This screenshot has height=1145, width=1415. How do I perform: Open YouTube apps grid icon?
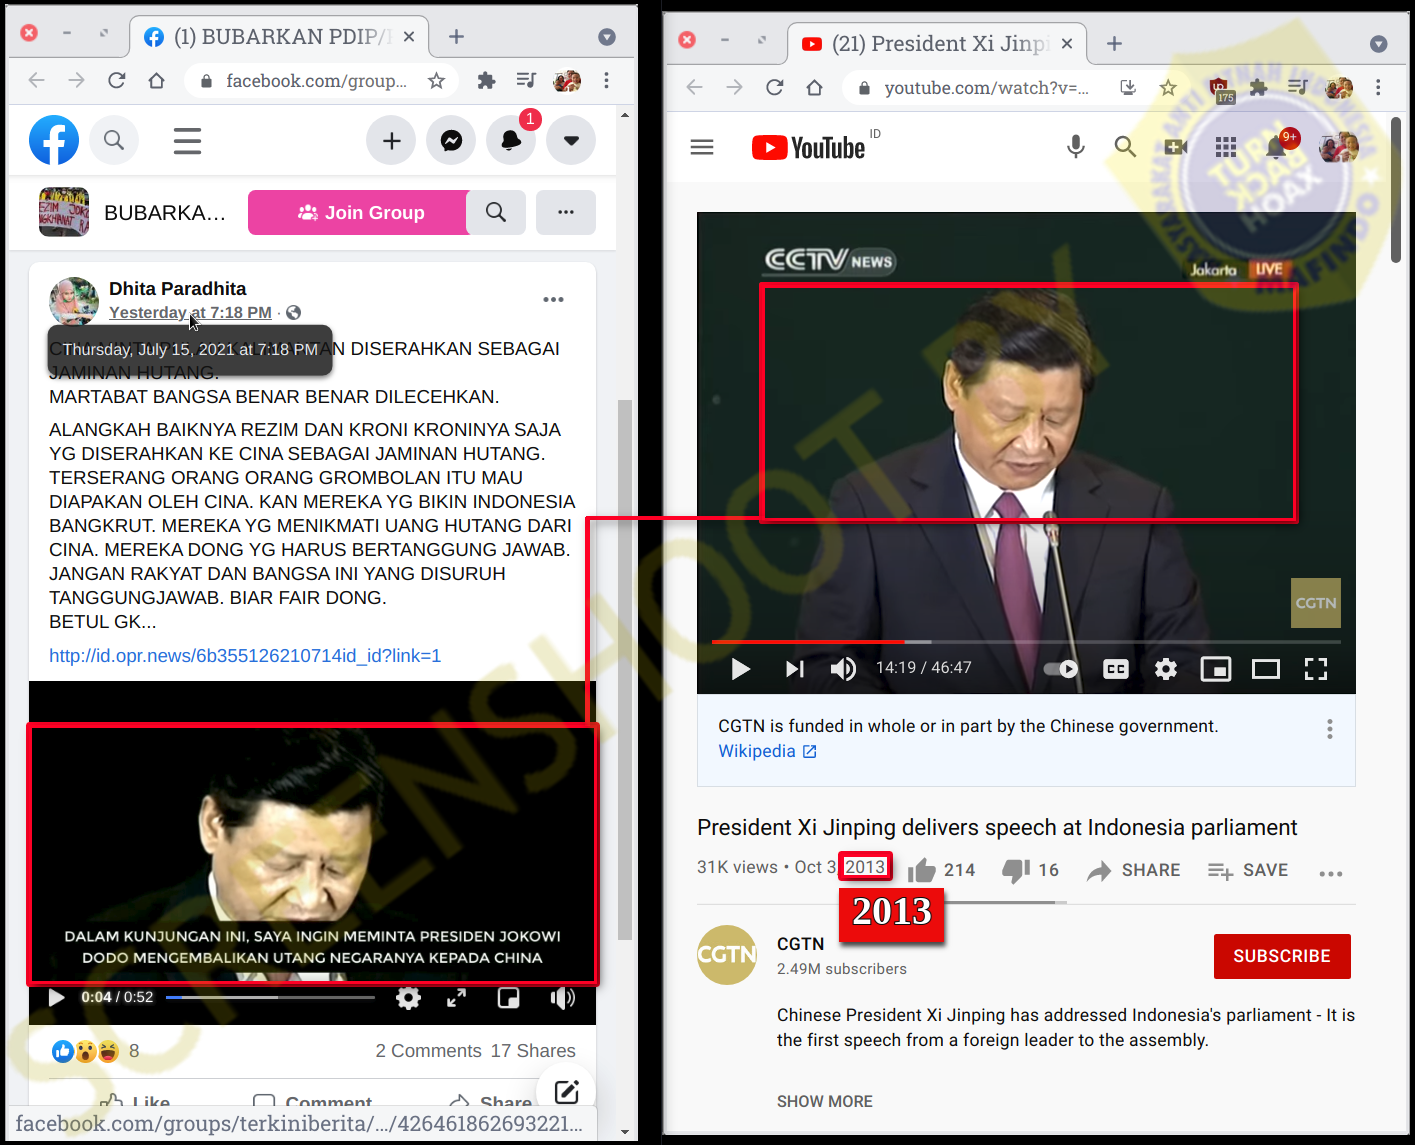pyautogui.click(x=1225, y=147)
